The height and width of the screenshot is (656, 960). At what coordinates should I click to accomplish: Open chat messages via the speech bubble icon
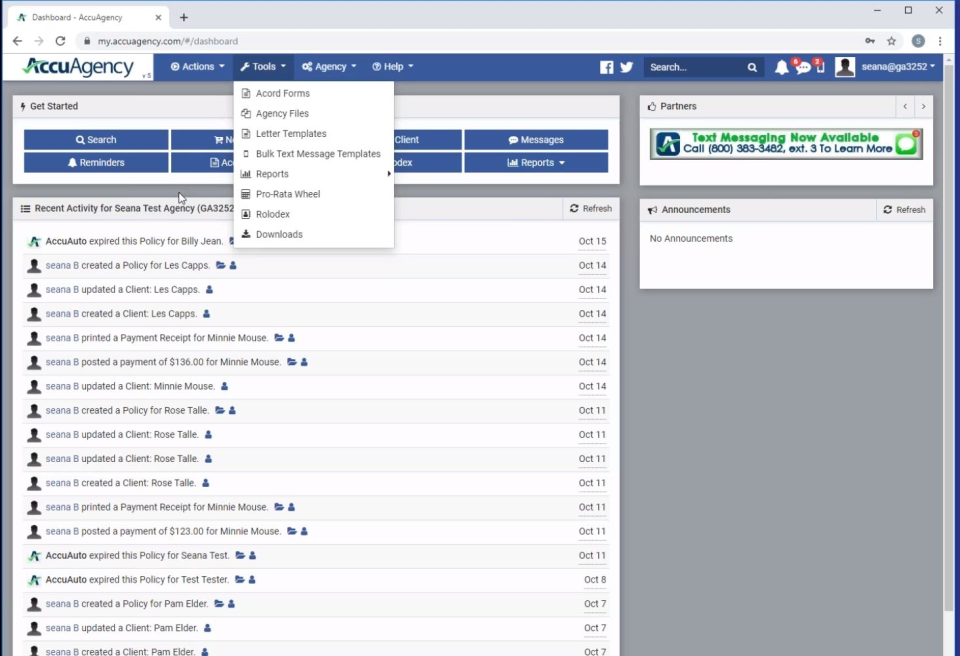click(801, 66)
